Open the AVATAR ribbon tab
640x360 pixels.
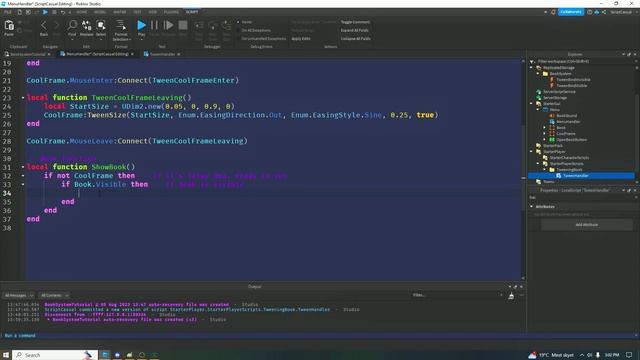coord(120,12)
